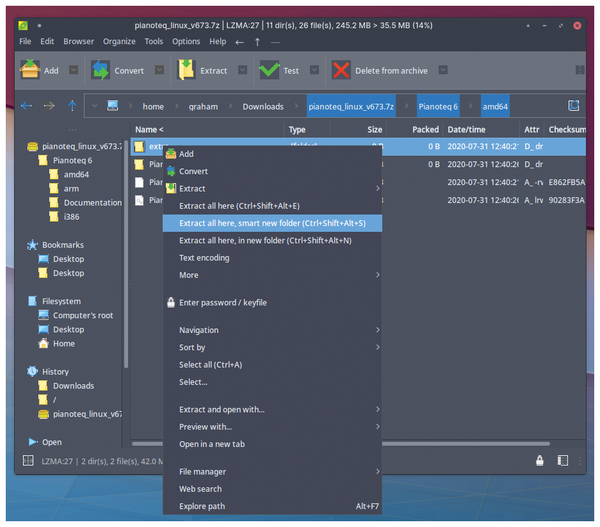Click the blue up-level arrow
Screen dimensions: 600x527
(x=72, y=106)
